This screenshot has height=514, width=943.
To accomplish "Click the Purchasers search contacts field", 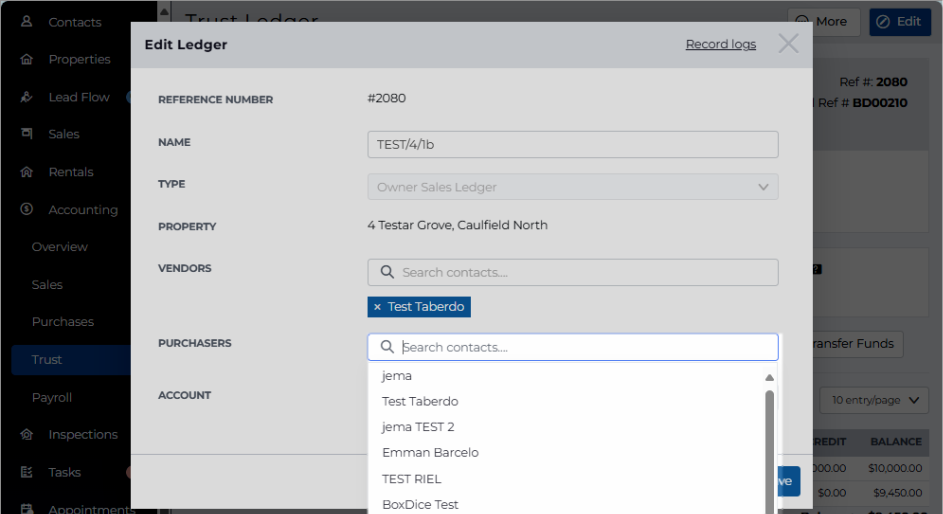I will 573,347.
